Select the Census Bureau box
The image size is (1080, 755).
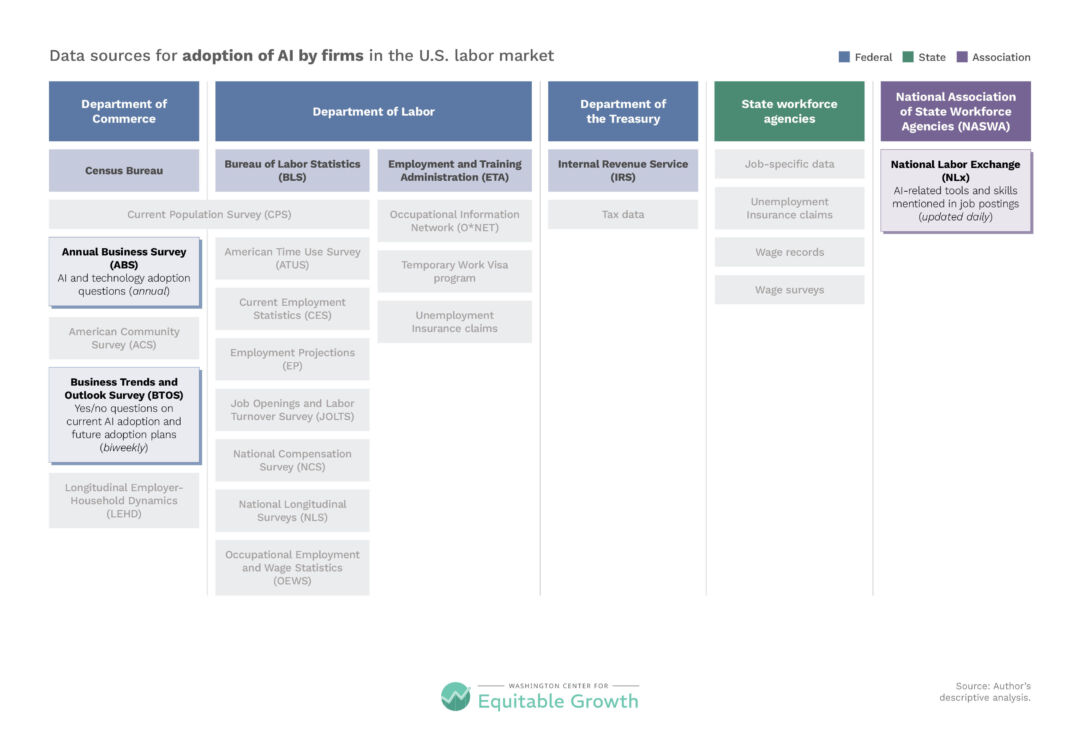(124, 170)
